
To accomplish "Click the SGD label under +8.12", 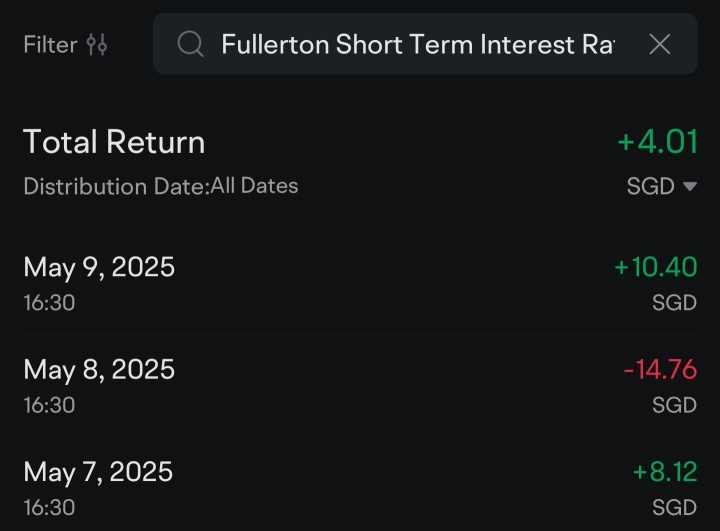I will pos(674,506).
